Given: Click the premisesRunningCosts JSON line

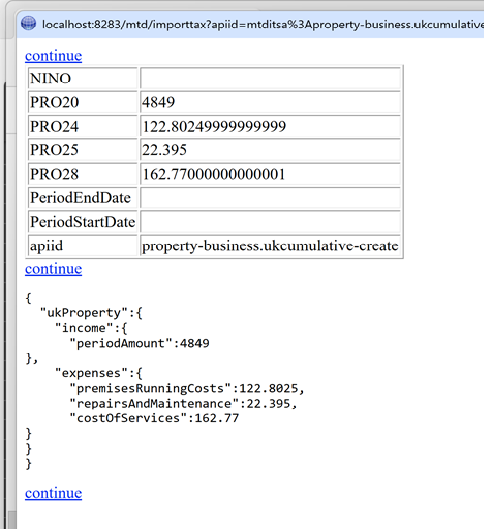Looking at the screenshot, I should 187,388.
